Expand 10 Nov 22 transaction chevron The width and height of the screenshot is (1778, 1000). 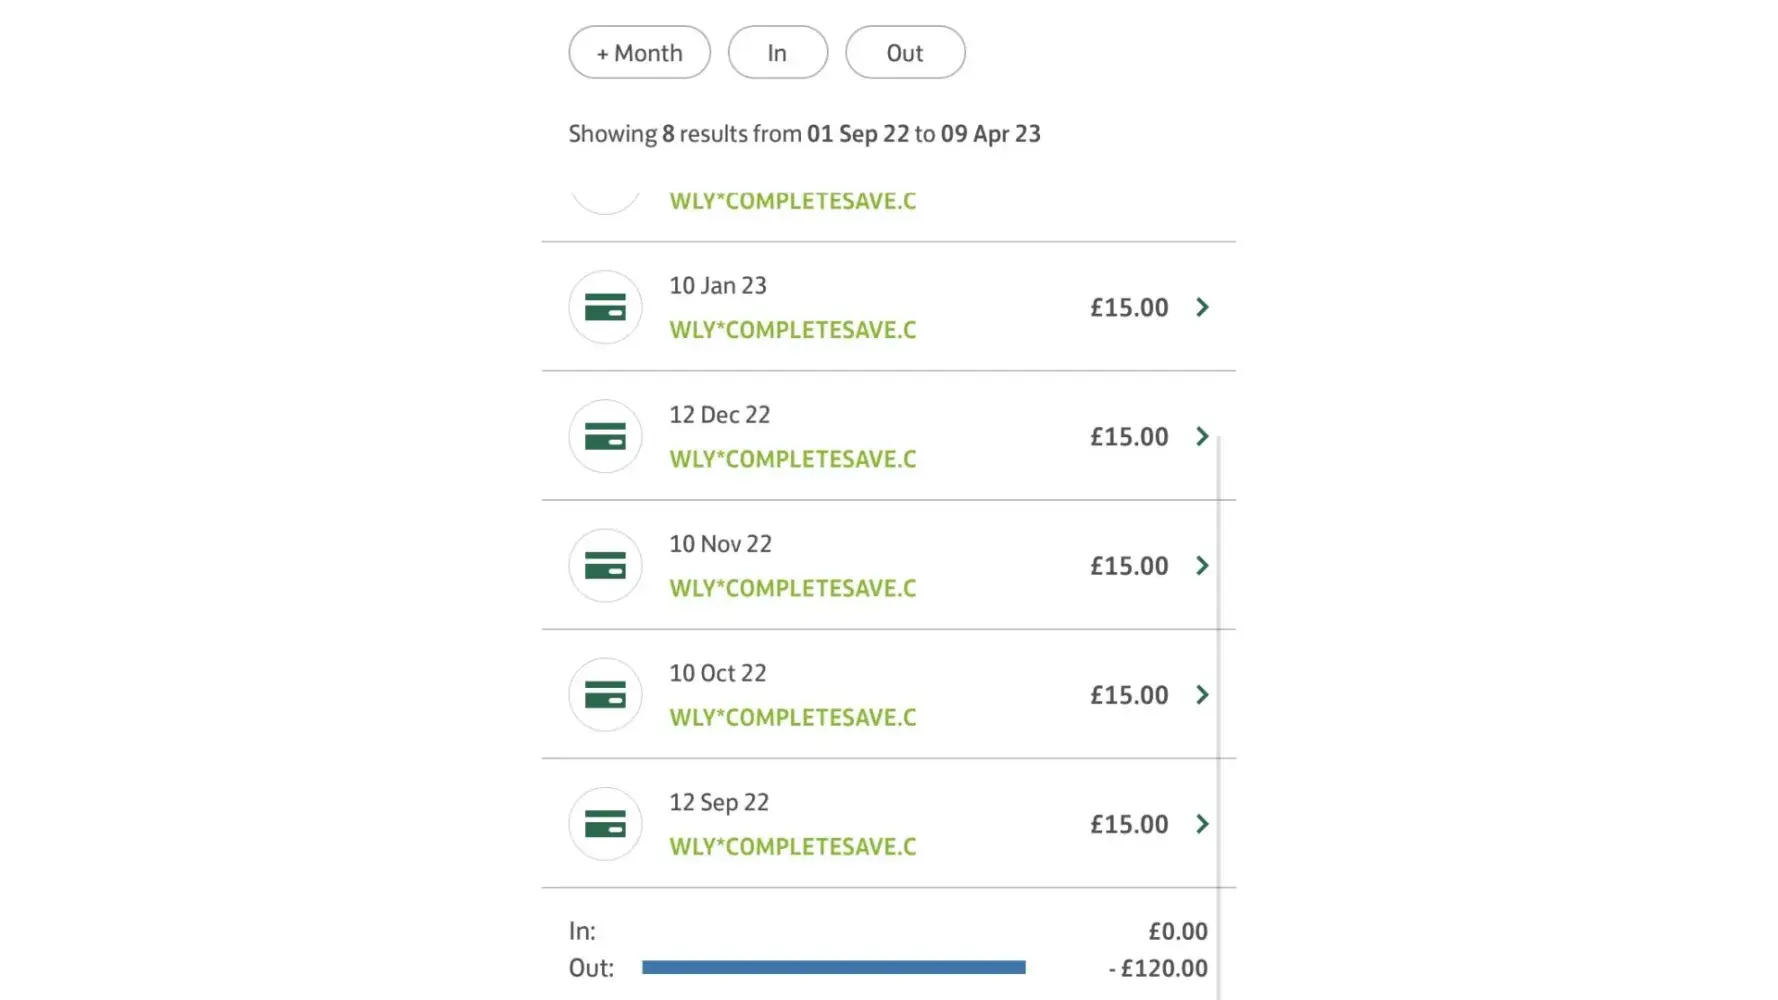point(1202,565)
